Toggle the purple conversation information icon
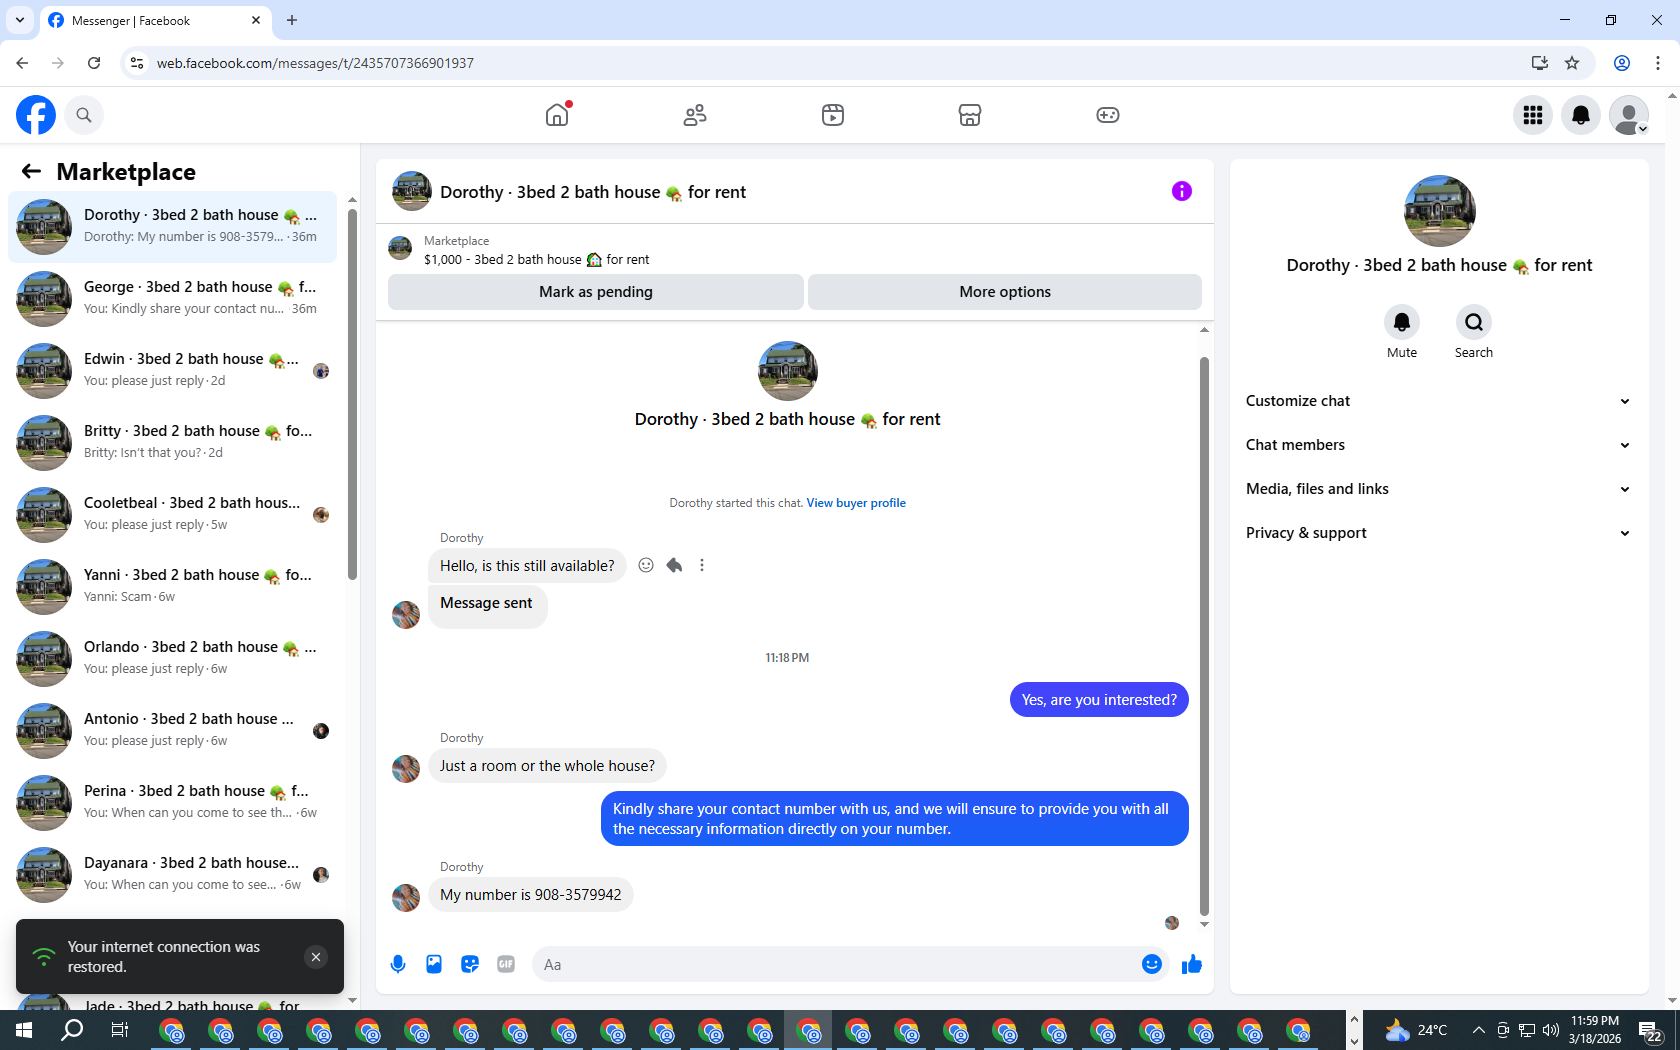This screenshot has width=1680, height=1050. [1182, 191]
